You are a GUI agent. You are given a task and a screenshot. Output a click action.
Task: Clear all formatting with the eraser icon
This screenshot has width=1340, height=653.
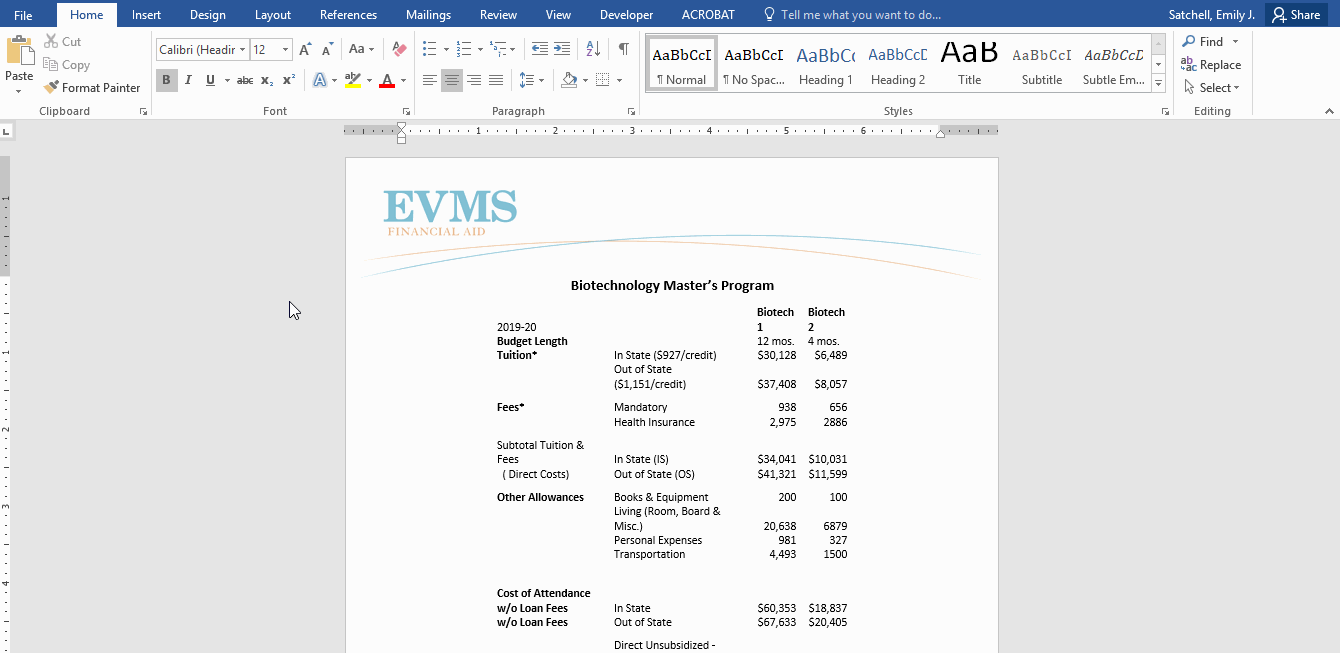(398, 48)
